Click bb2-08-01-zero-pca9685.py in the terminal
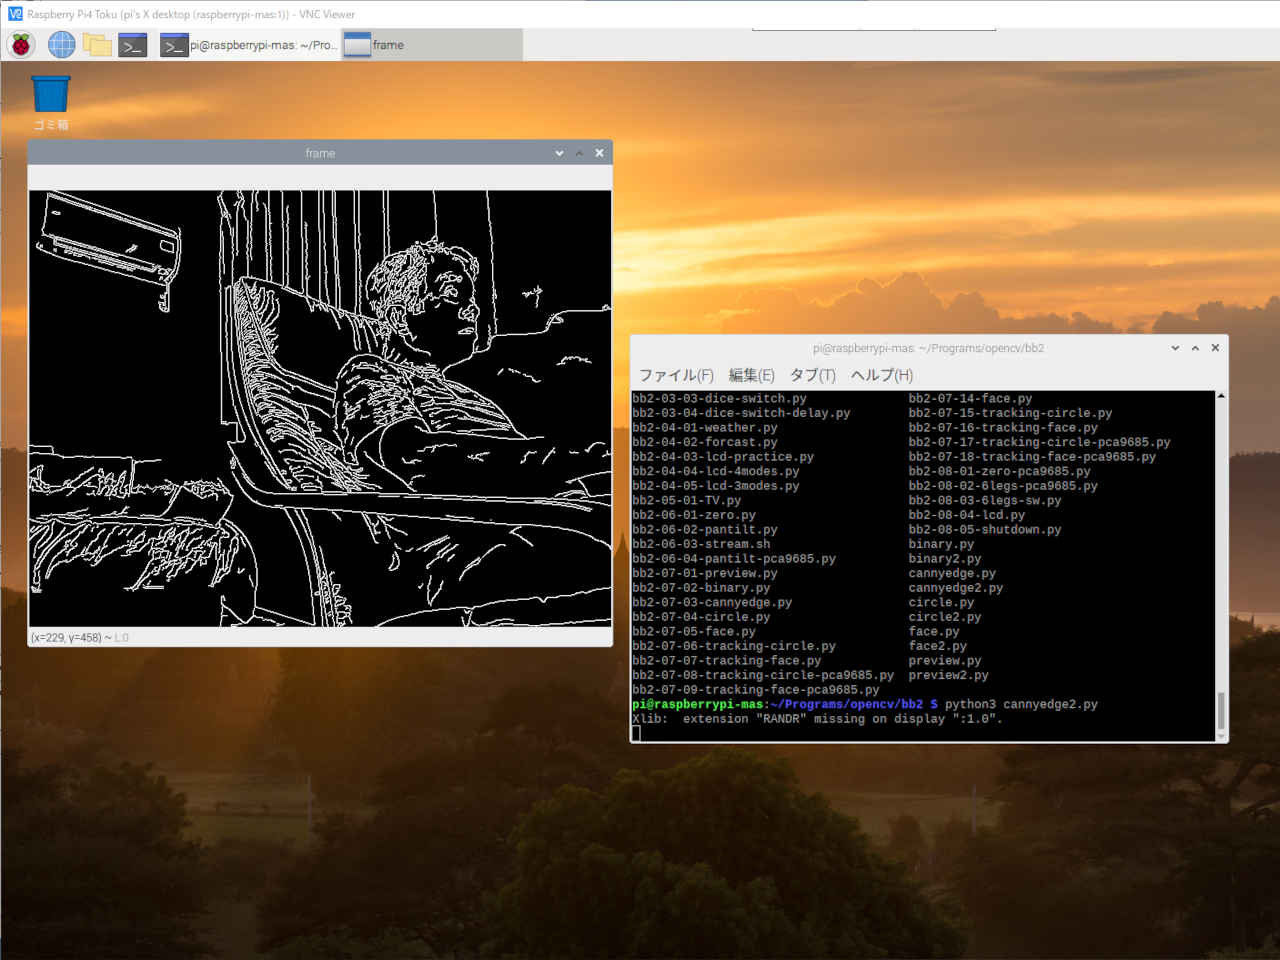Image resolution: width=1280 pixels, height=960 pixels. click(999, 471)
